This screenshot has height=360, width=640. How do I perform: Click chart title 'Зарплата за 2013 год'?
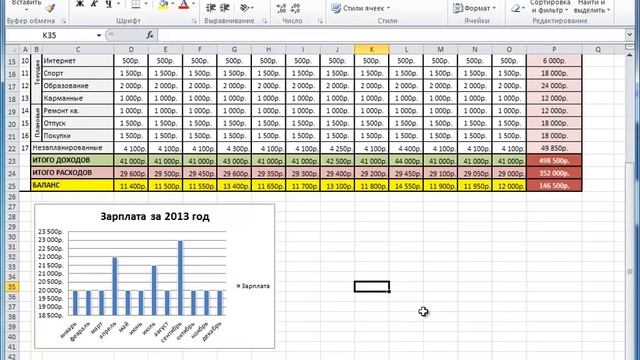[155, 217]
